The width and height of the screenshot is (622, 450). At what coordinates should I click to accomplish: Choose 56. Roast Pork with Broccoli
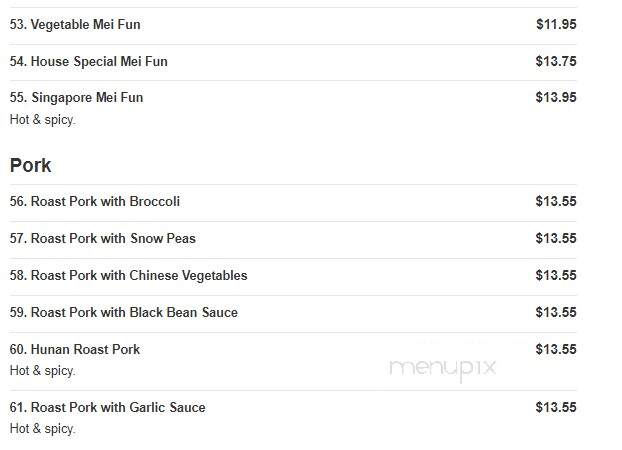pos(95,202)
